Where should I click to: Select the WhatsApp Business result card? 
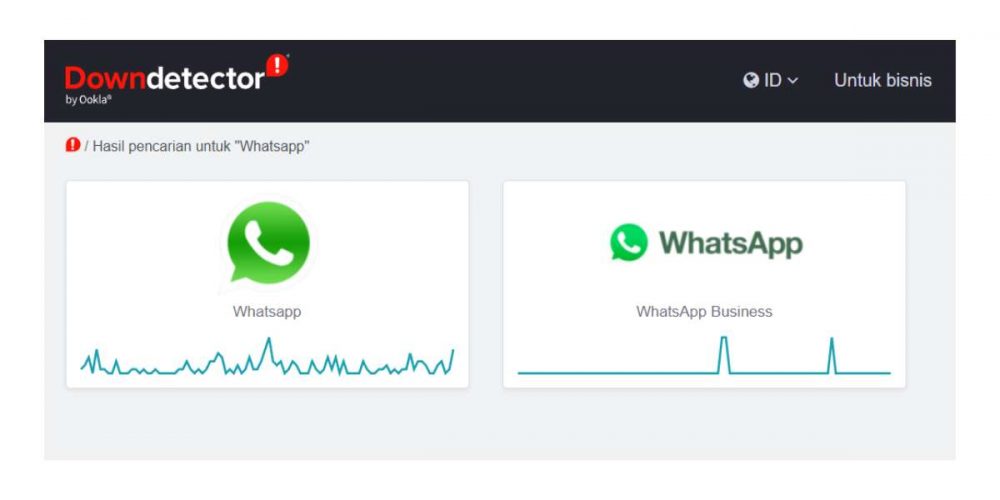coord(704,284)
